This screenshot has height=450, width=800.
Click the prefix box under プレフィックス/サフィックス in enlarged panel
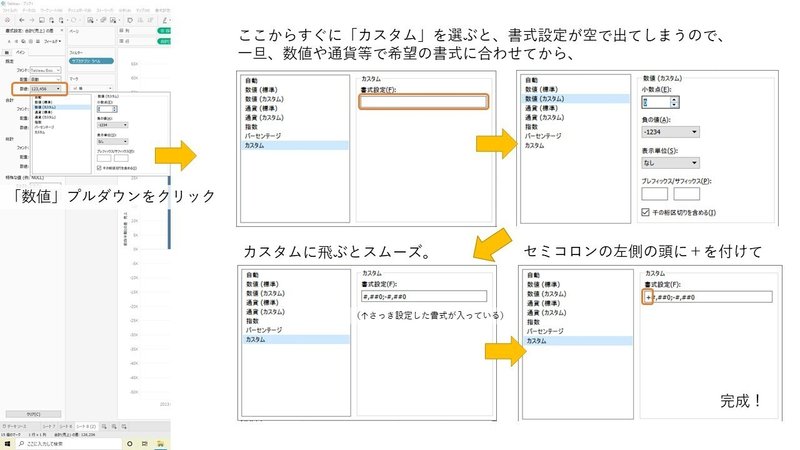(x=654, y=194)
